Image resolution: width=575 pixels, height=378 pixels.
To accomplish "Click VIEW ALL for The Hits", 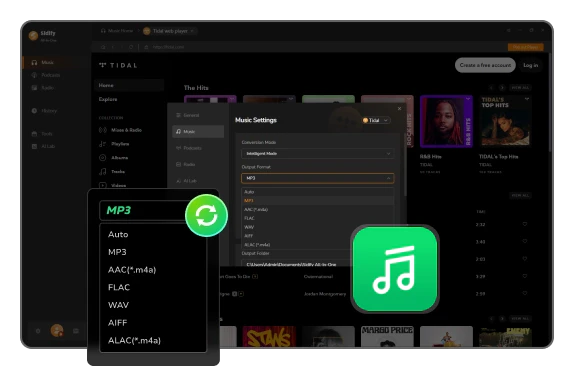I will pos(520,88).
